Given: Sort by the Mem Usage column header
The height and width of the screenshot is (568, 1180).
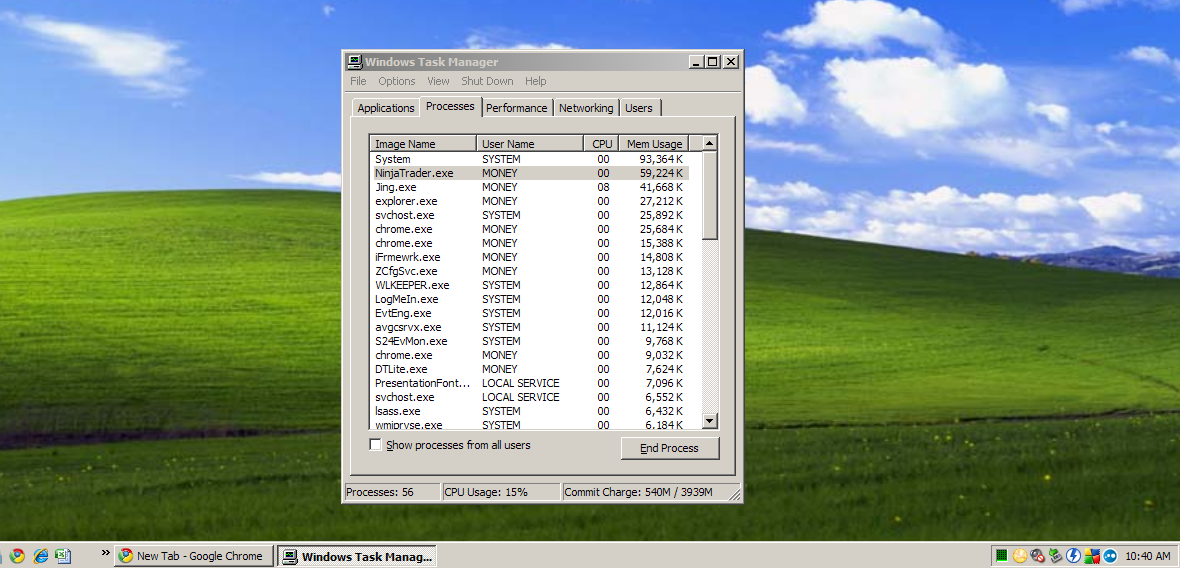Looking at the screenshot, I should coord(654,144).
